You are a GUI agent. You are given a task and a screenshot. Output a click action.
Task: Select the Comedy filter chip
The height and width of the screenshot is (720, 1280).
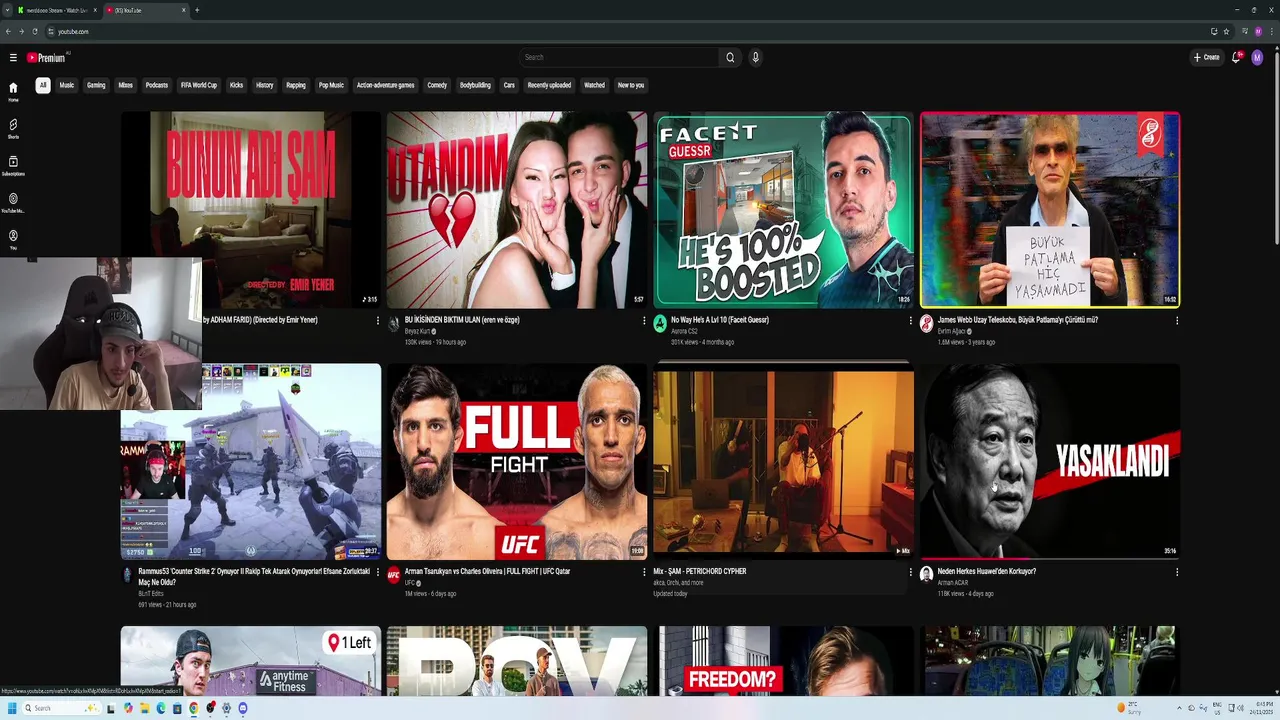pyautogui.click(x=437, y=85)
